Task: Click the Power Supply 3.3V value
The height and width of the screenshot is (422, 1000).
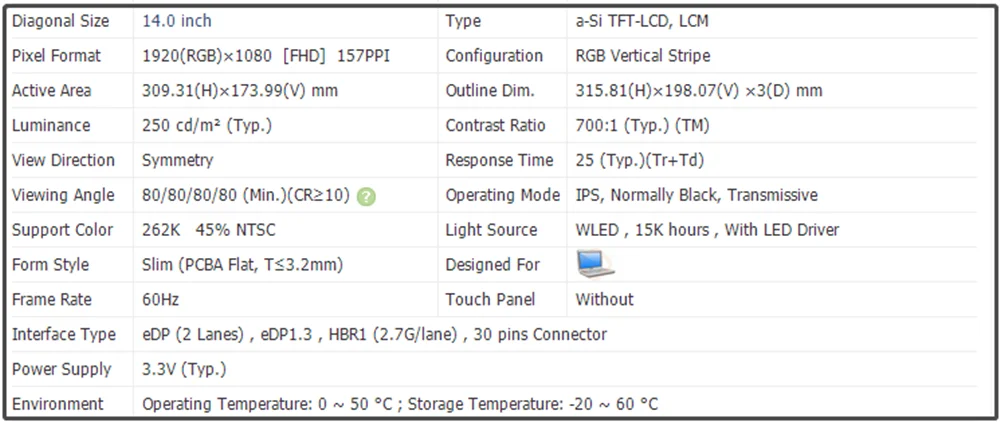Action: point(184,369)
